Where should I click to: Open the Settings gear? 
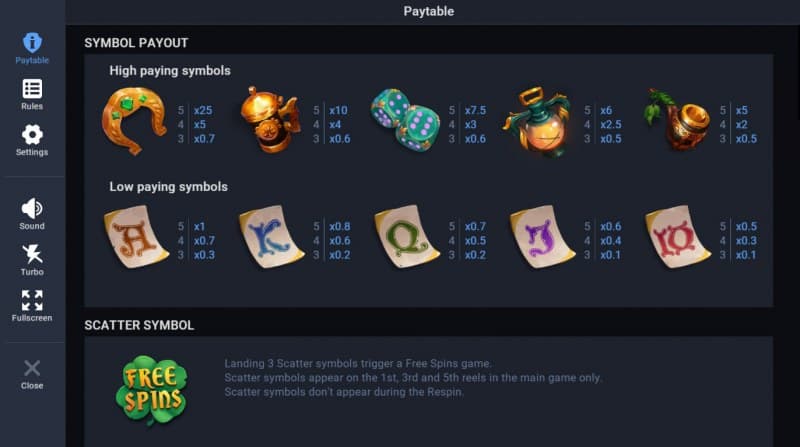coord(32,139)
